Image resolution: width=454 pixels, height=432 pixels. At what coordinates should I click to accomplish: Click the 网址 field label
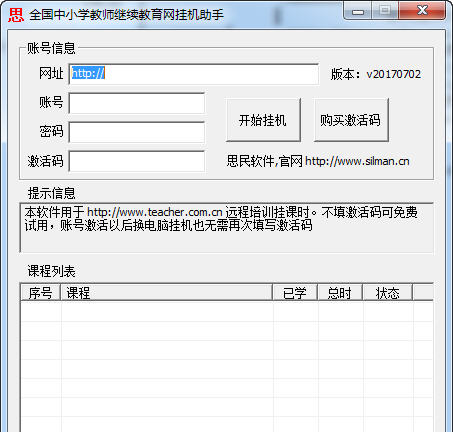(x=51, y=73)
